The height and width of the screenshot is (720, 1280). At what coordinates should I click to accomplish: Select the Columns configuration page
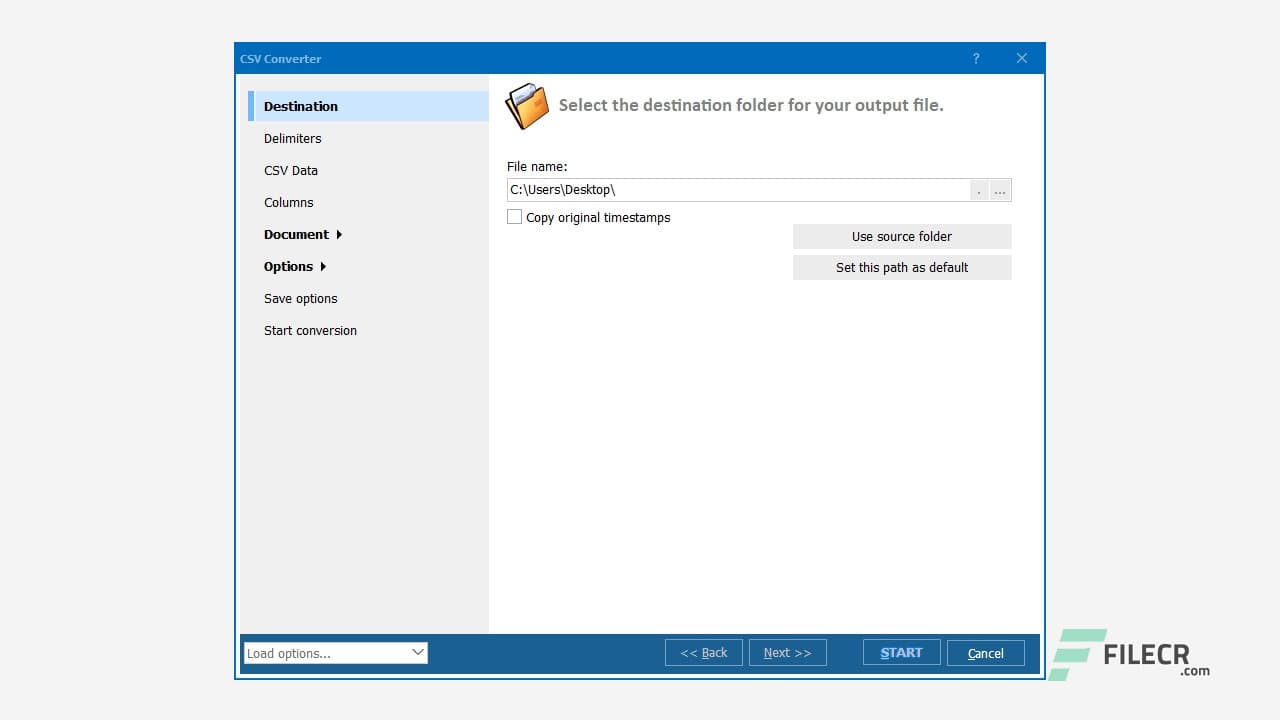[288, 202]
